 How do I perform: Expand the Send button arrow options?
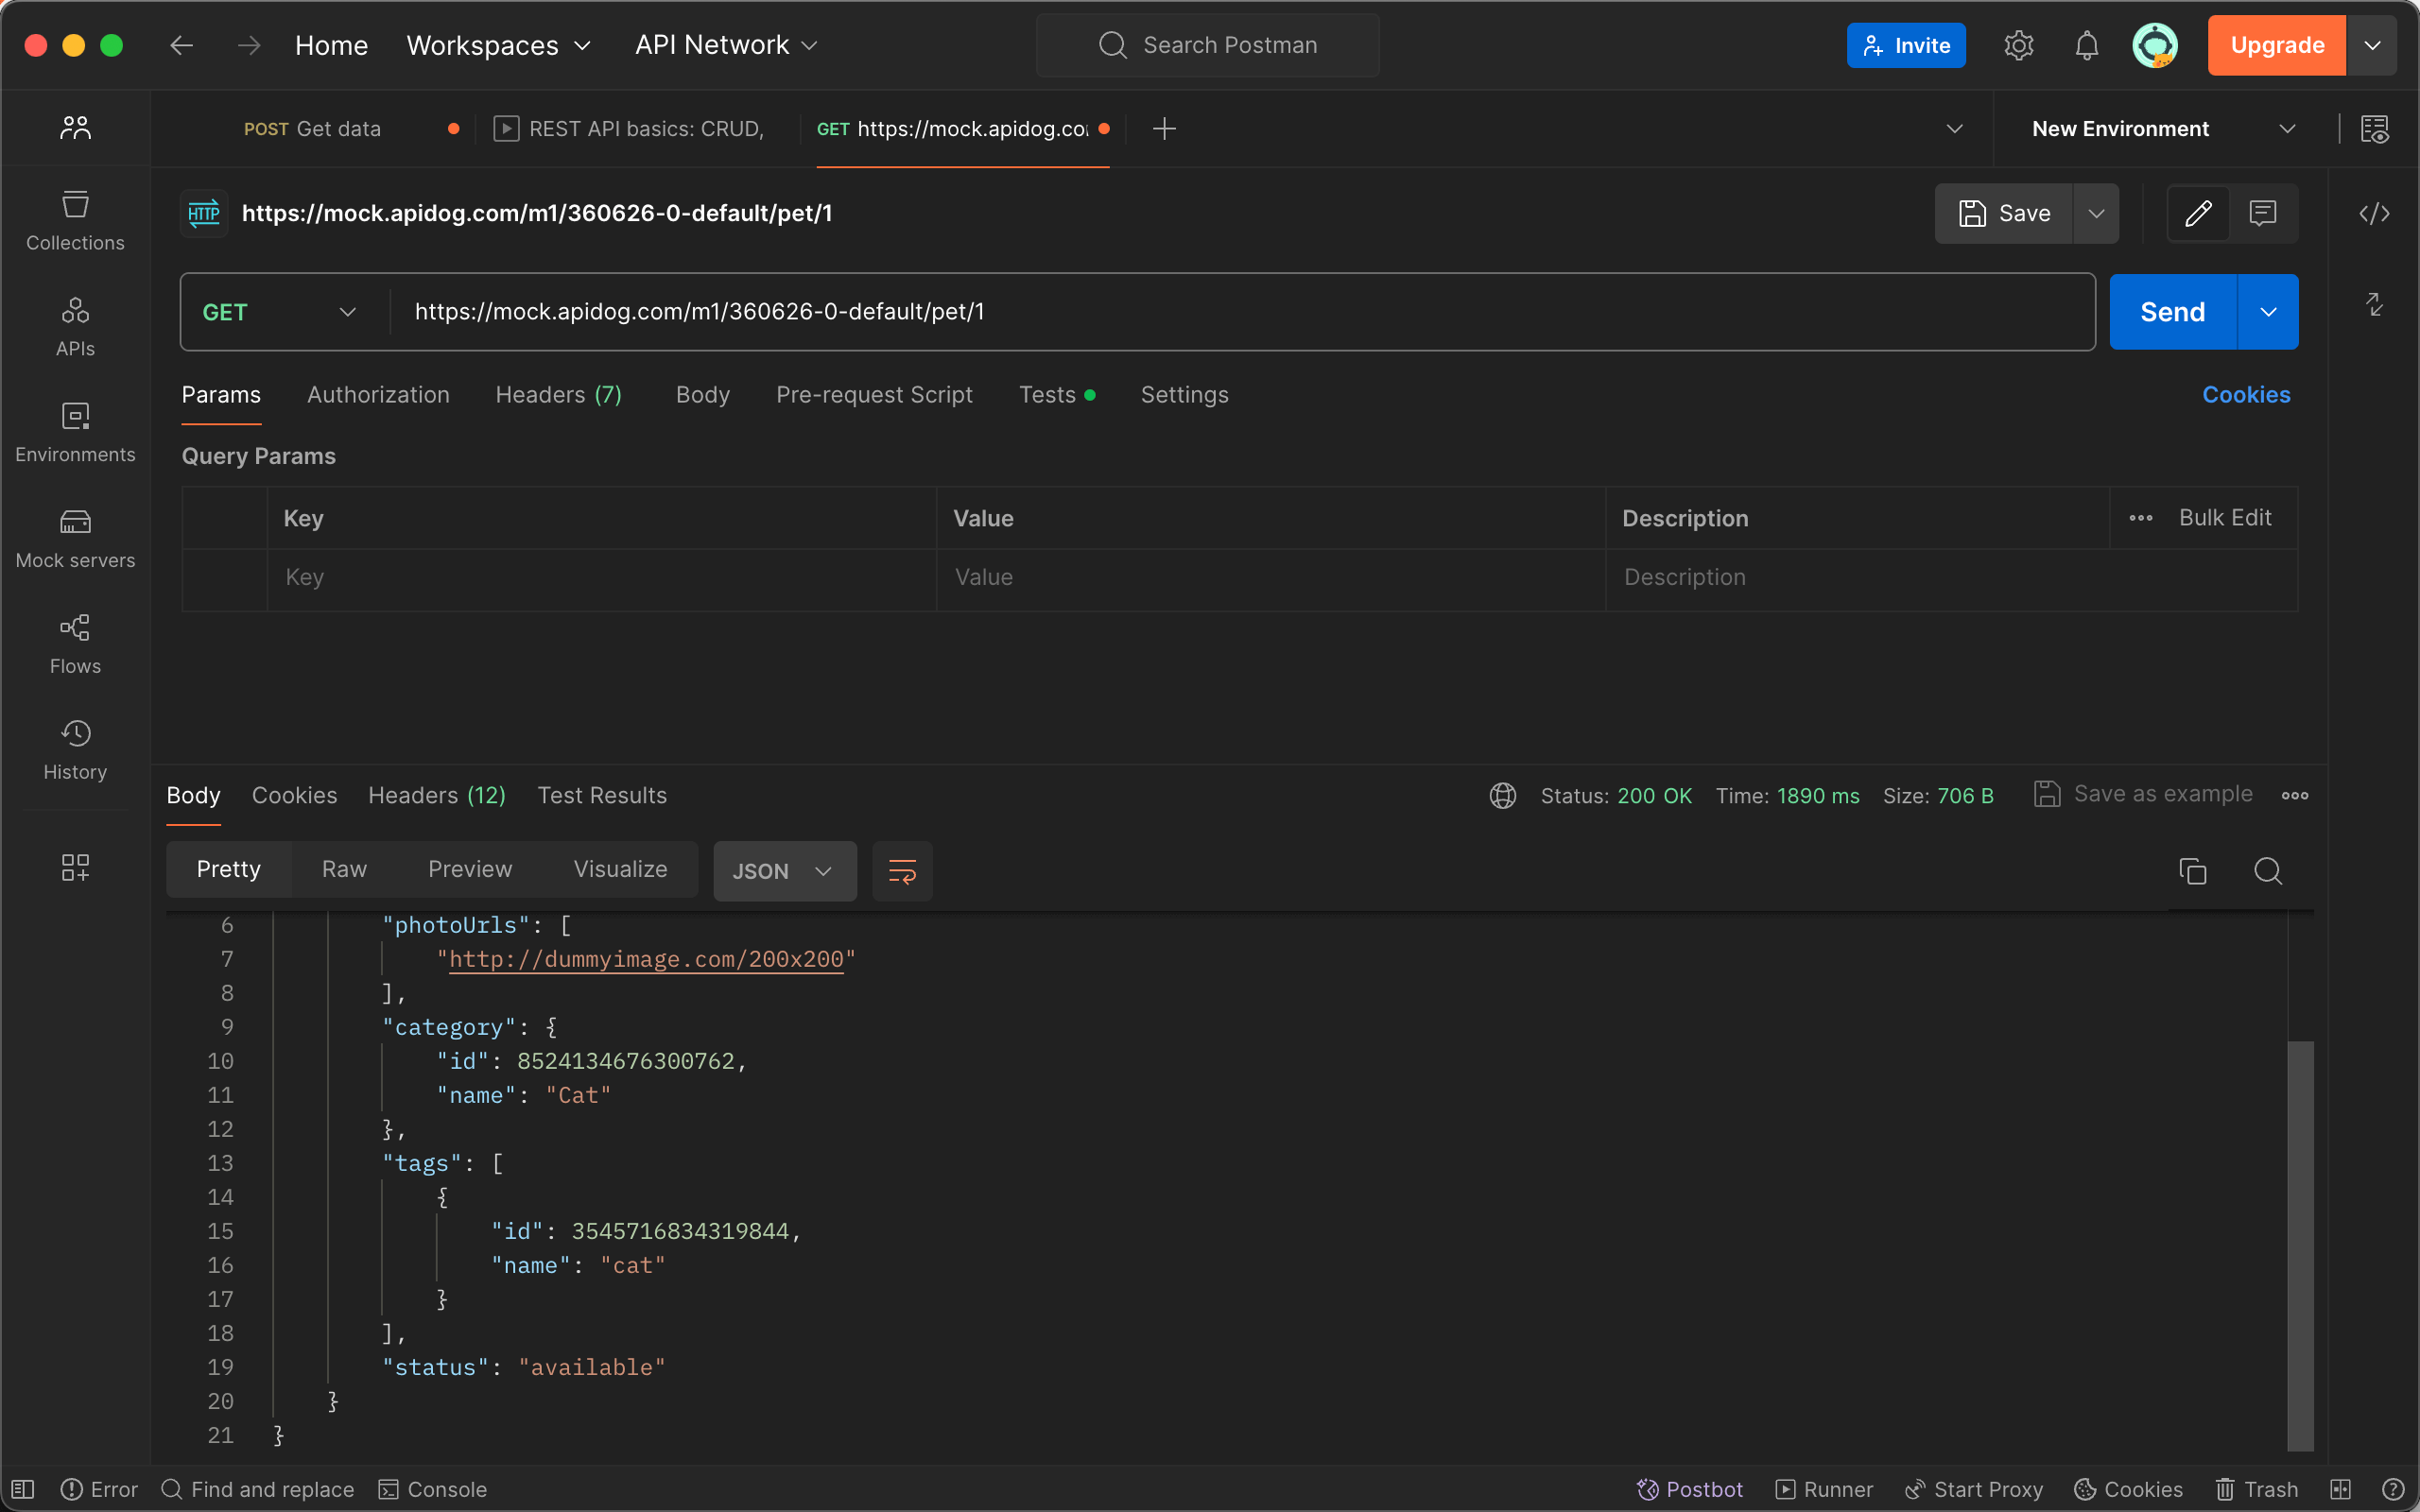pyautogui.click(x=2268, y=312)
